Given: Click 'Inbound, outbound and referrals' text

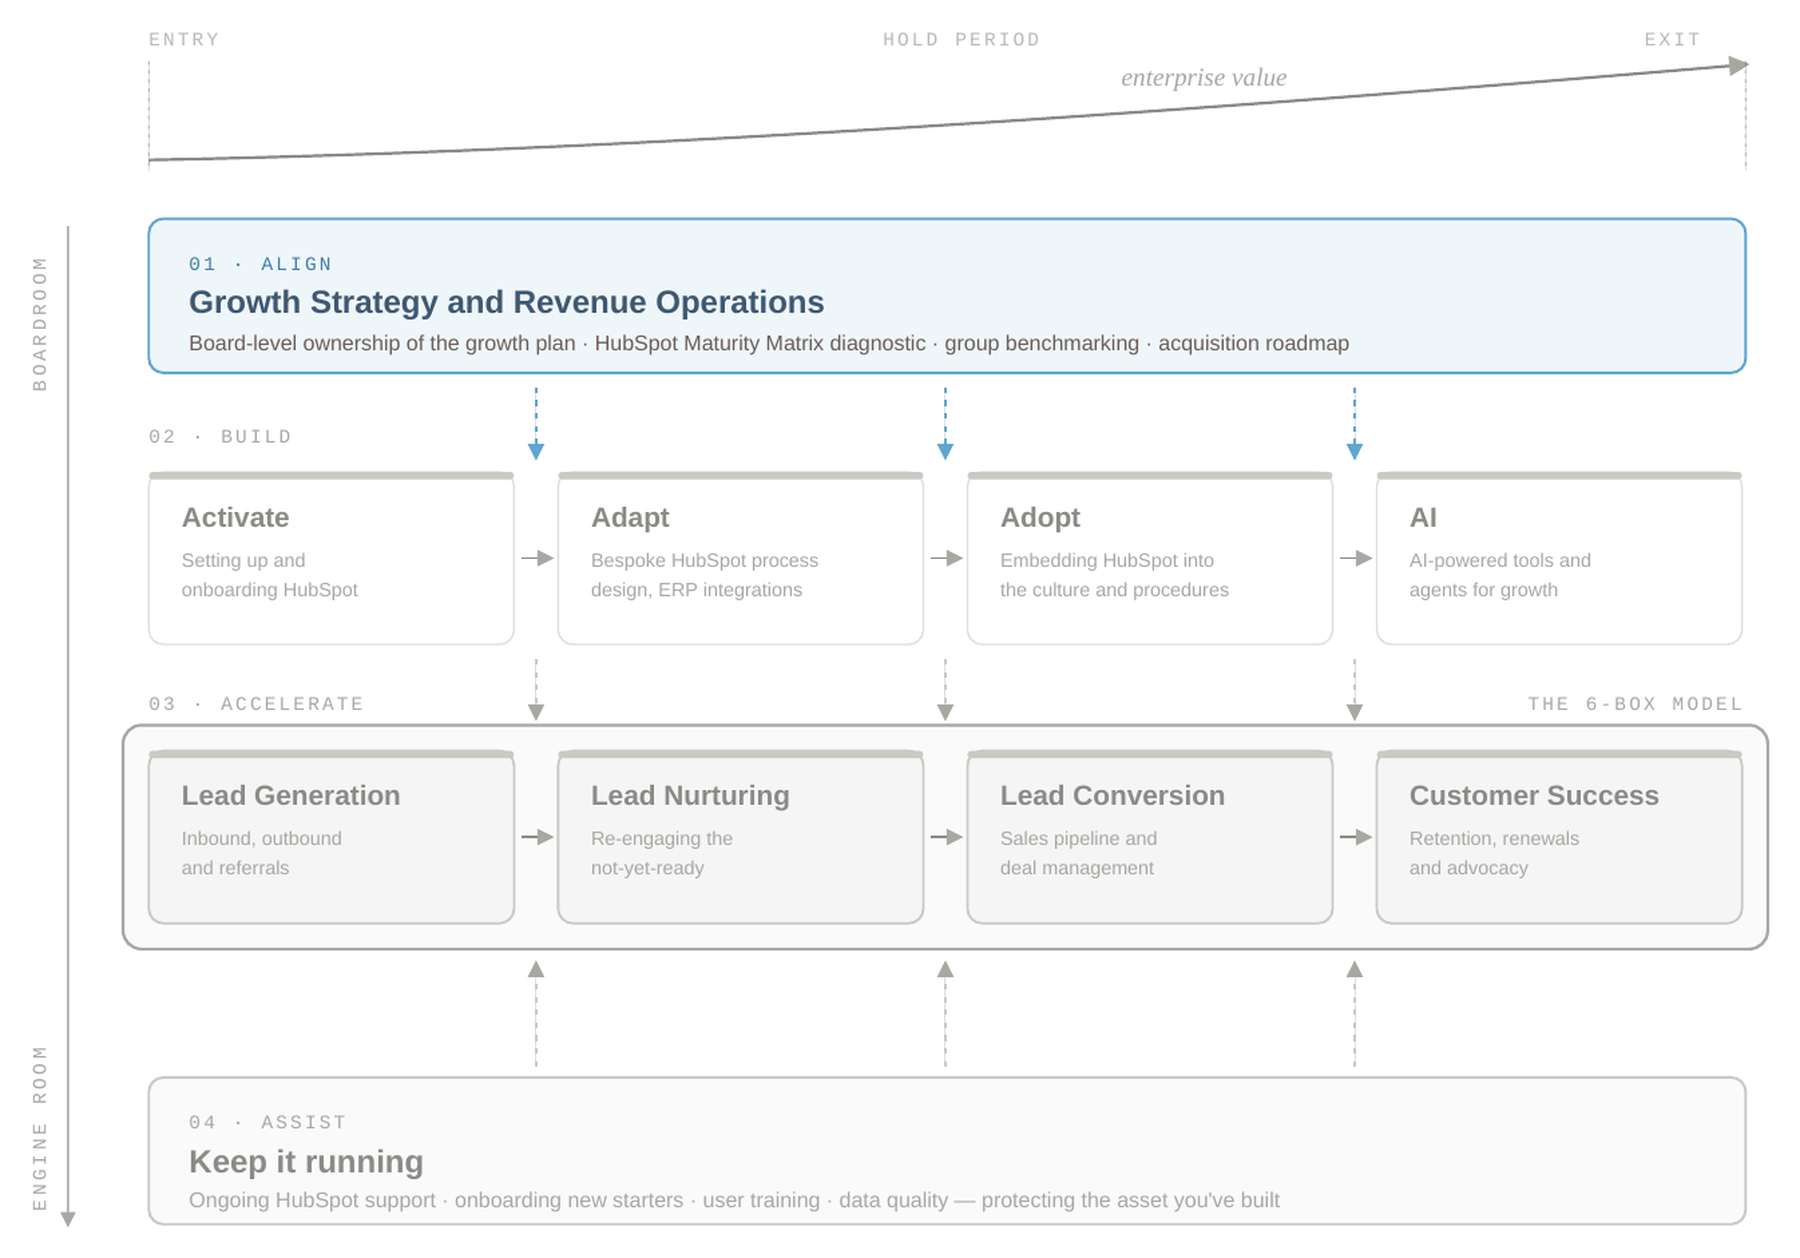Looking at the screenshot, I should (x=261, y=853).
